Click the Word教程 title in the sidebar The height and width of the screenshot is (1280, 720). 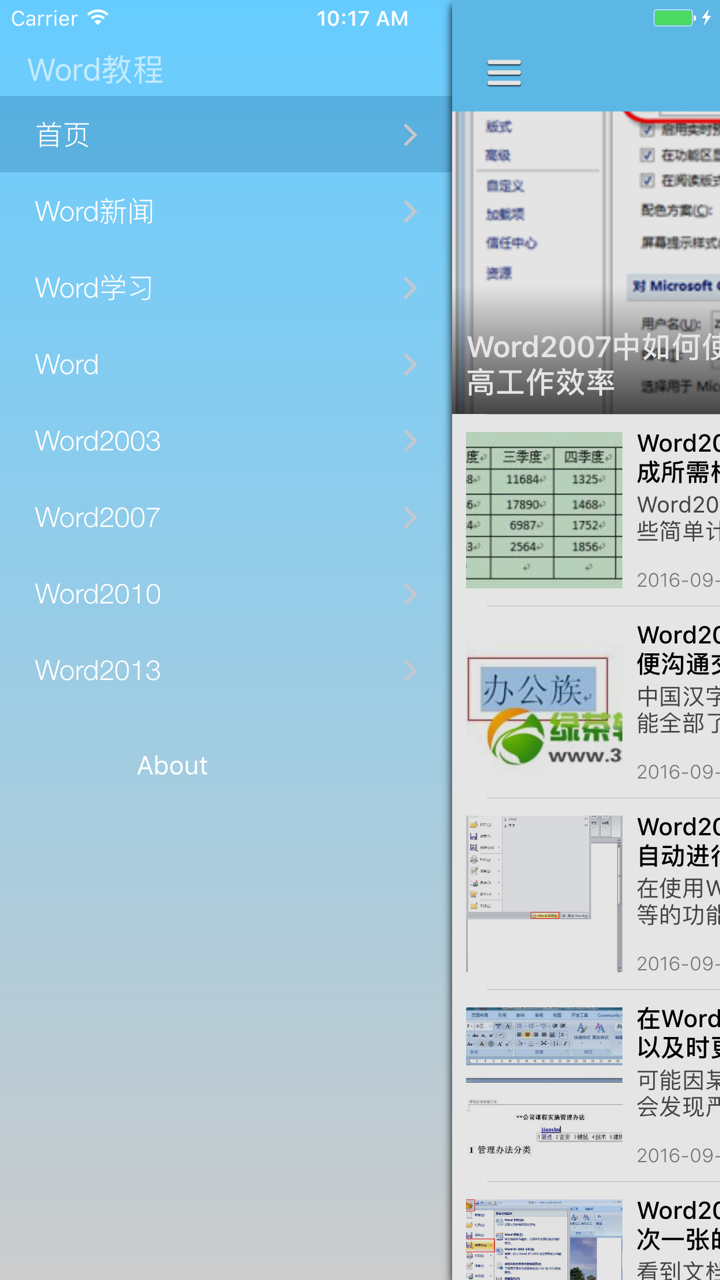point(95,69)
